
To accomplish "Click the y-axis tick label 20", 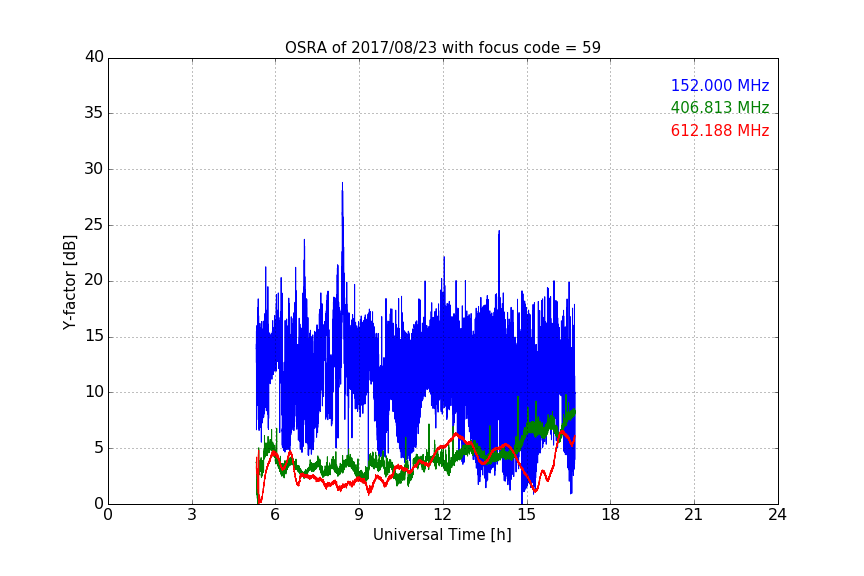I will [x=94, y=281].
